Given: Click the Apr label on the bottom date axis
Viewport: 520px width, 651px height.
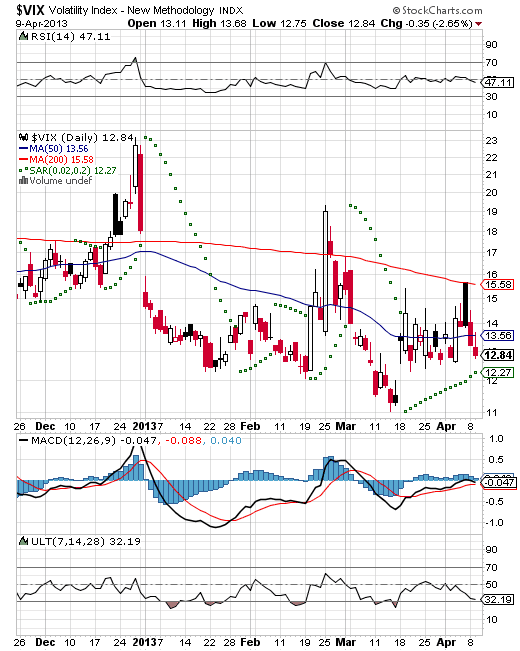Looking at the screenshot, I should click(446, 642).
